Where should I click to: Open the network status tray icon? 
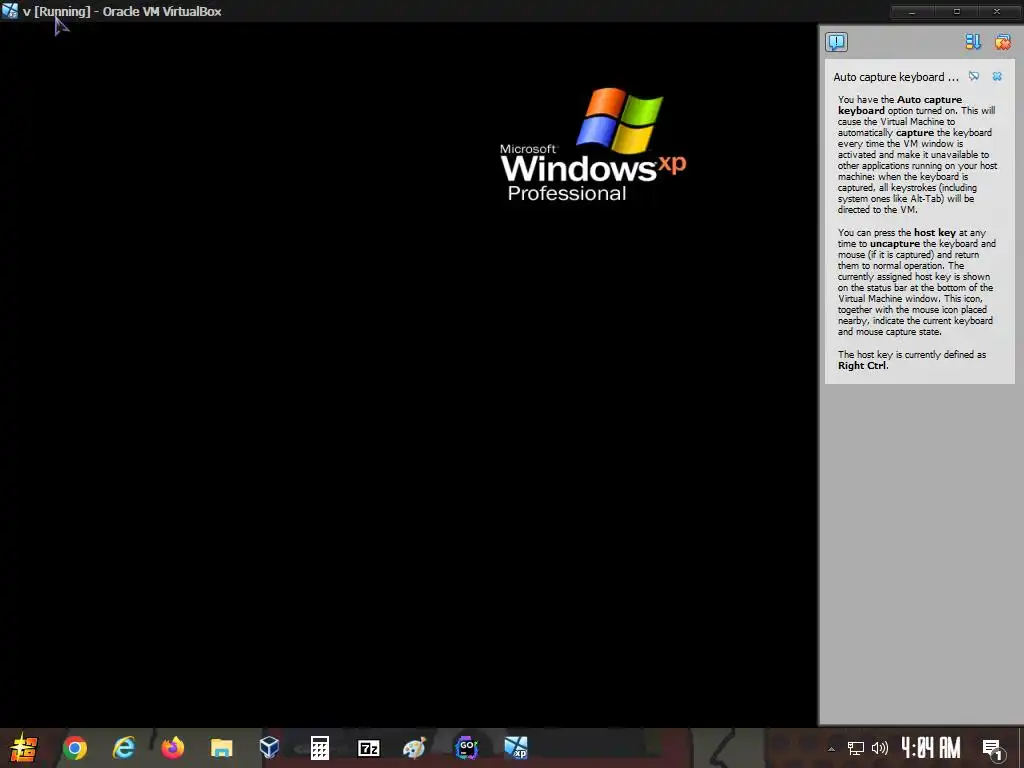click(856, 748)
